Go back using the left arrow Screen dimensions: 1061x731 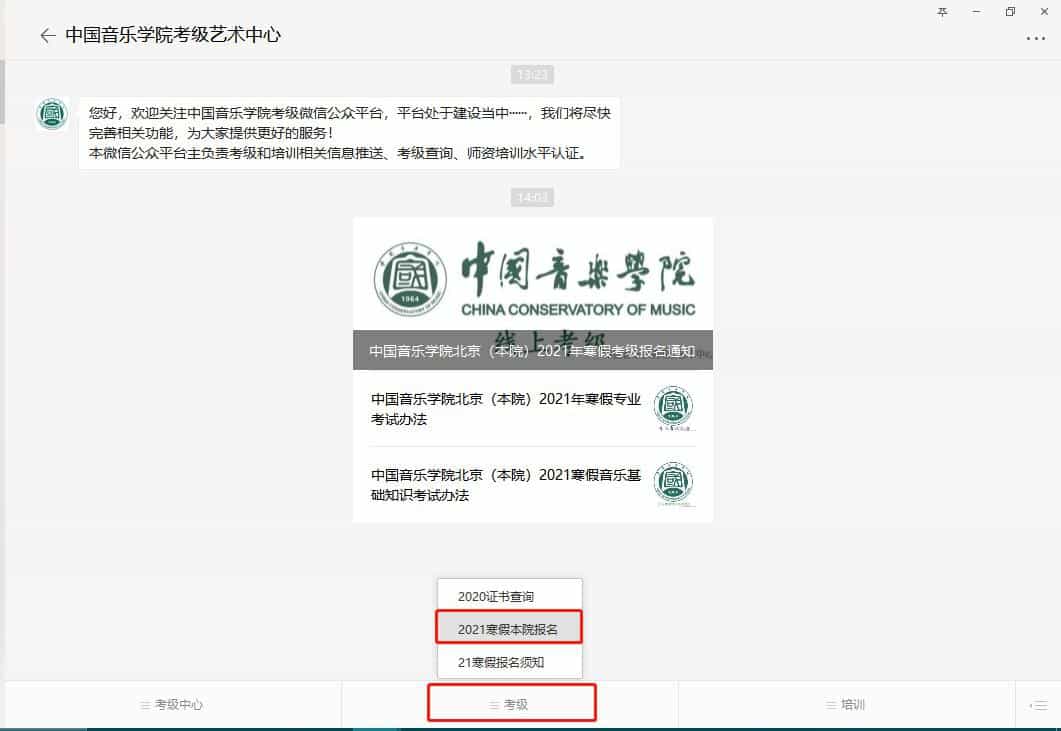coord(47,35)
